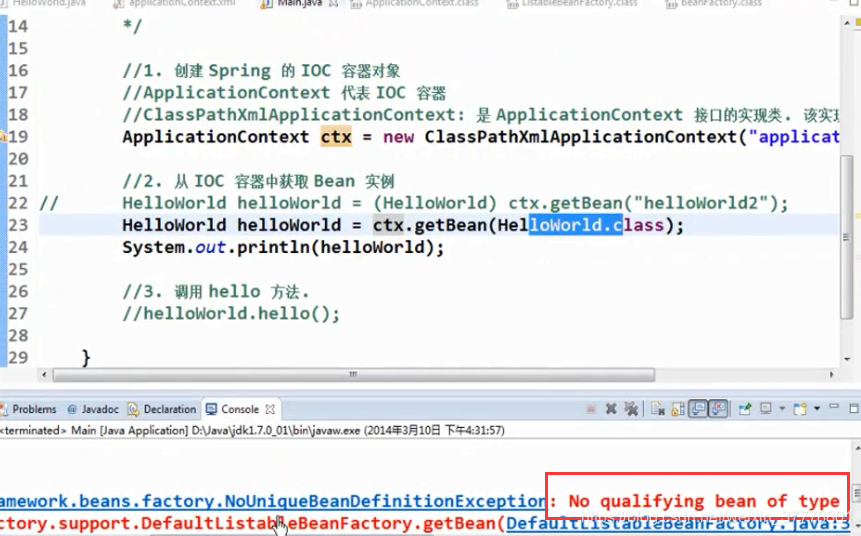Viewport: 861px width, 536px height.
Task: Click editor vertical scrollbar up arrow
Action: (847, 23)
